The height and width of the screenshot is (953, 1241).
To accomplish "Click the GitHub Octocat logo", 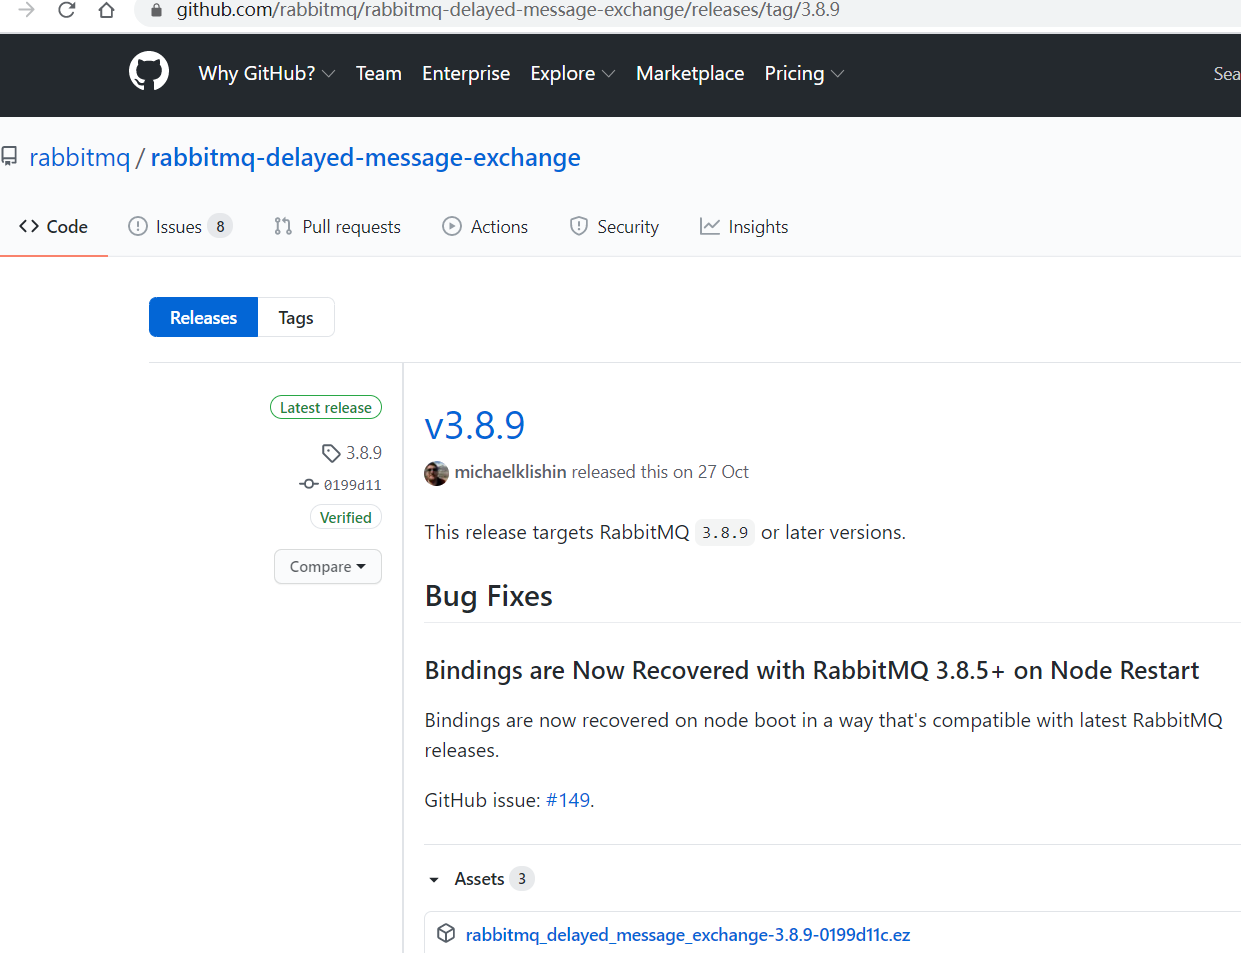I will point(149,72).
